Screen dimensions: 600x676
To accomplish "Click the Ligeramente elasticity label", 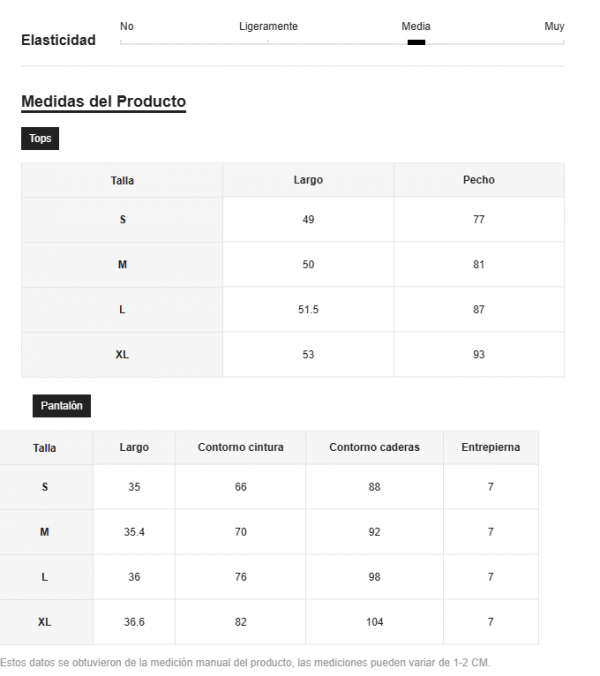I will click(x=268, y=26).
